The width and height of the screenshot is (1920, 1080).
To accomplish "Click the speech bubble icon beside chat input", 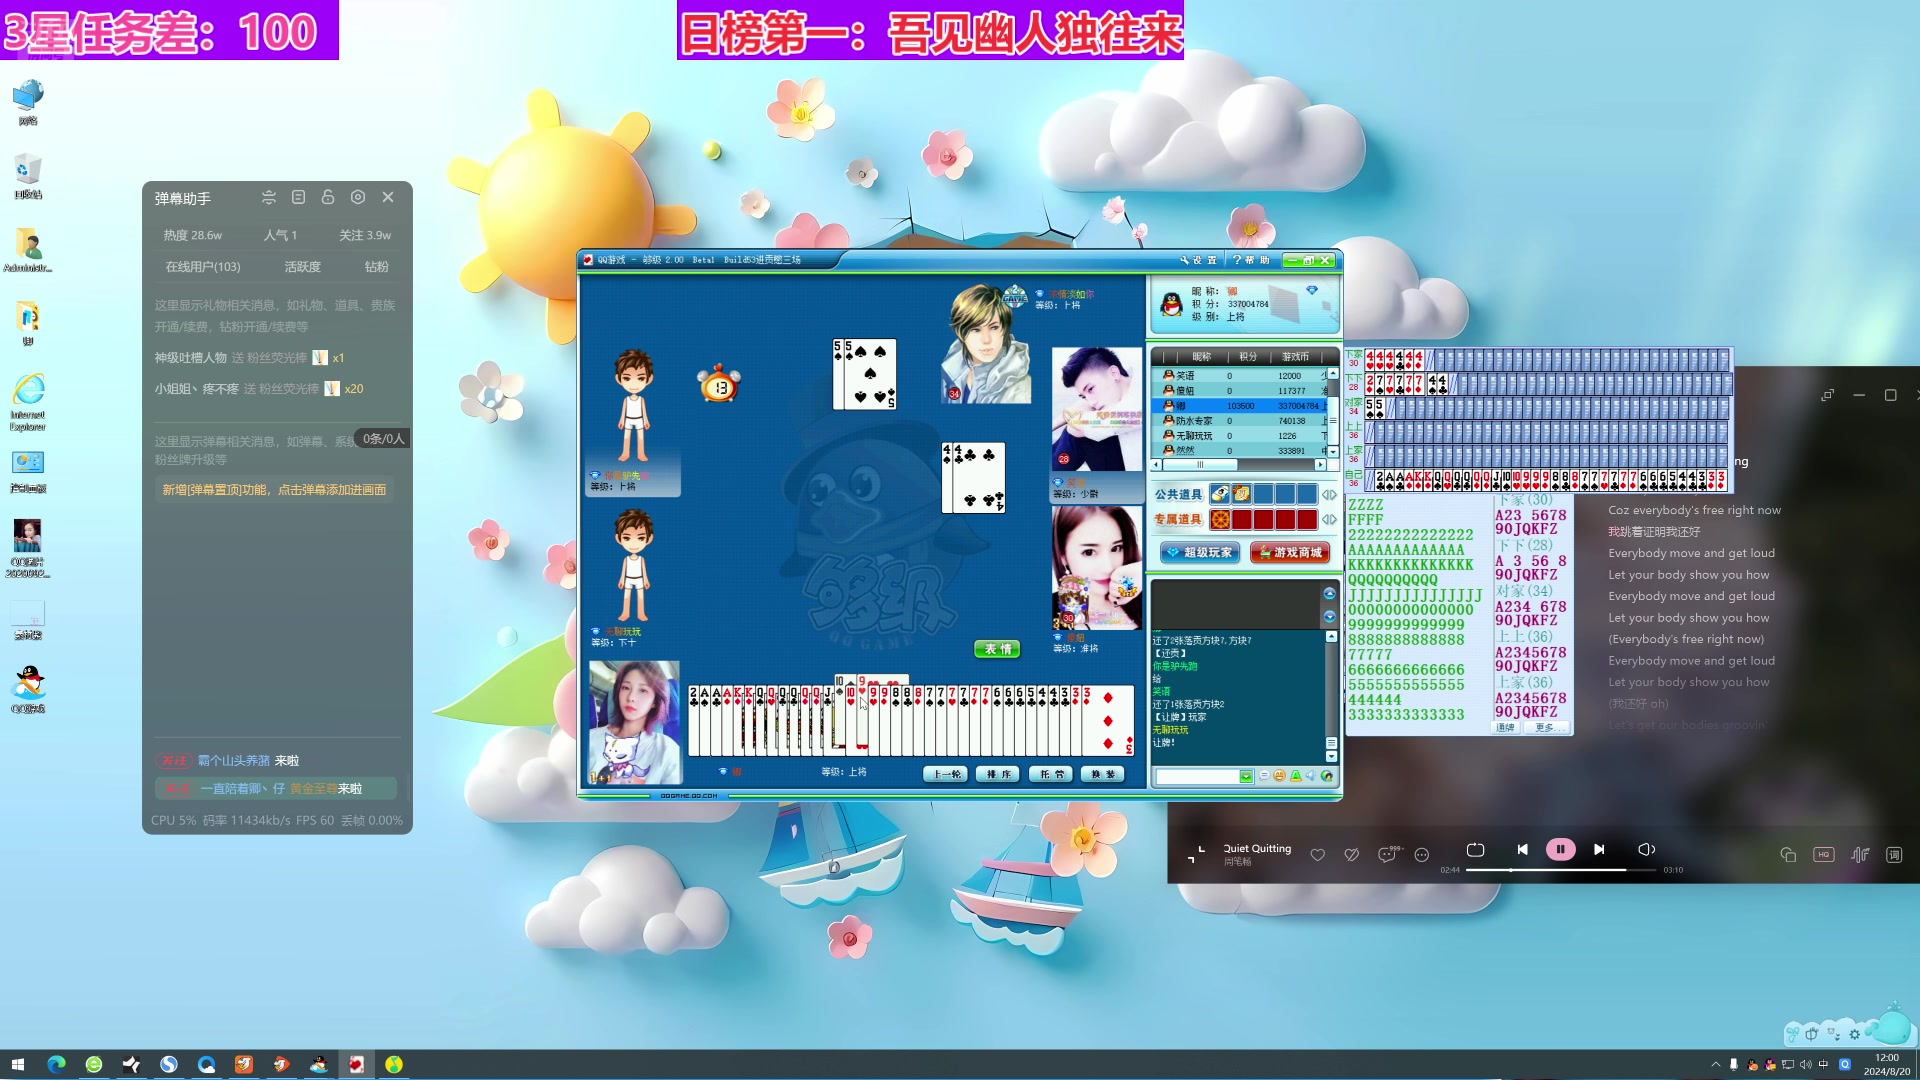I will click(1264, 776).
